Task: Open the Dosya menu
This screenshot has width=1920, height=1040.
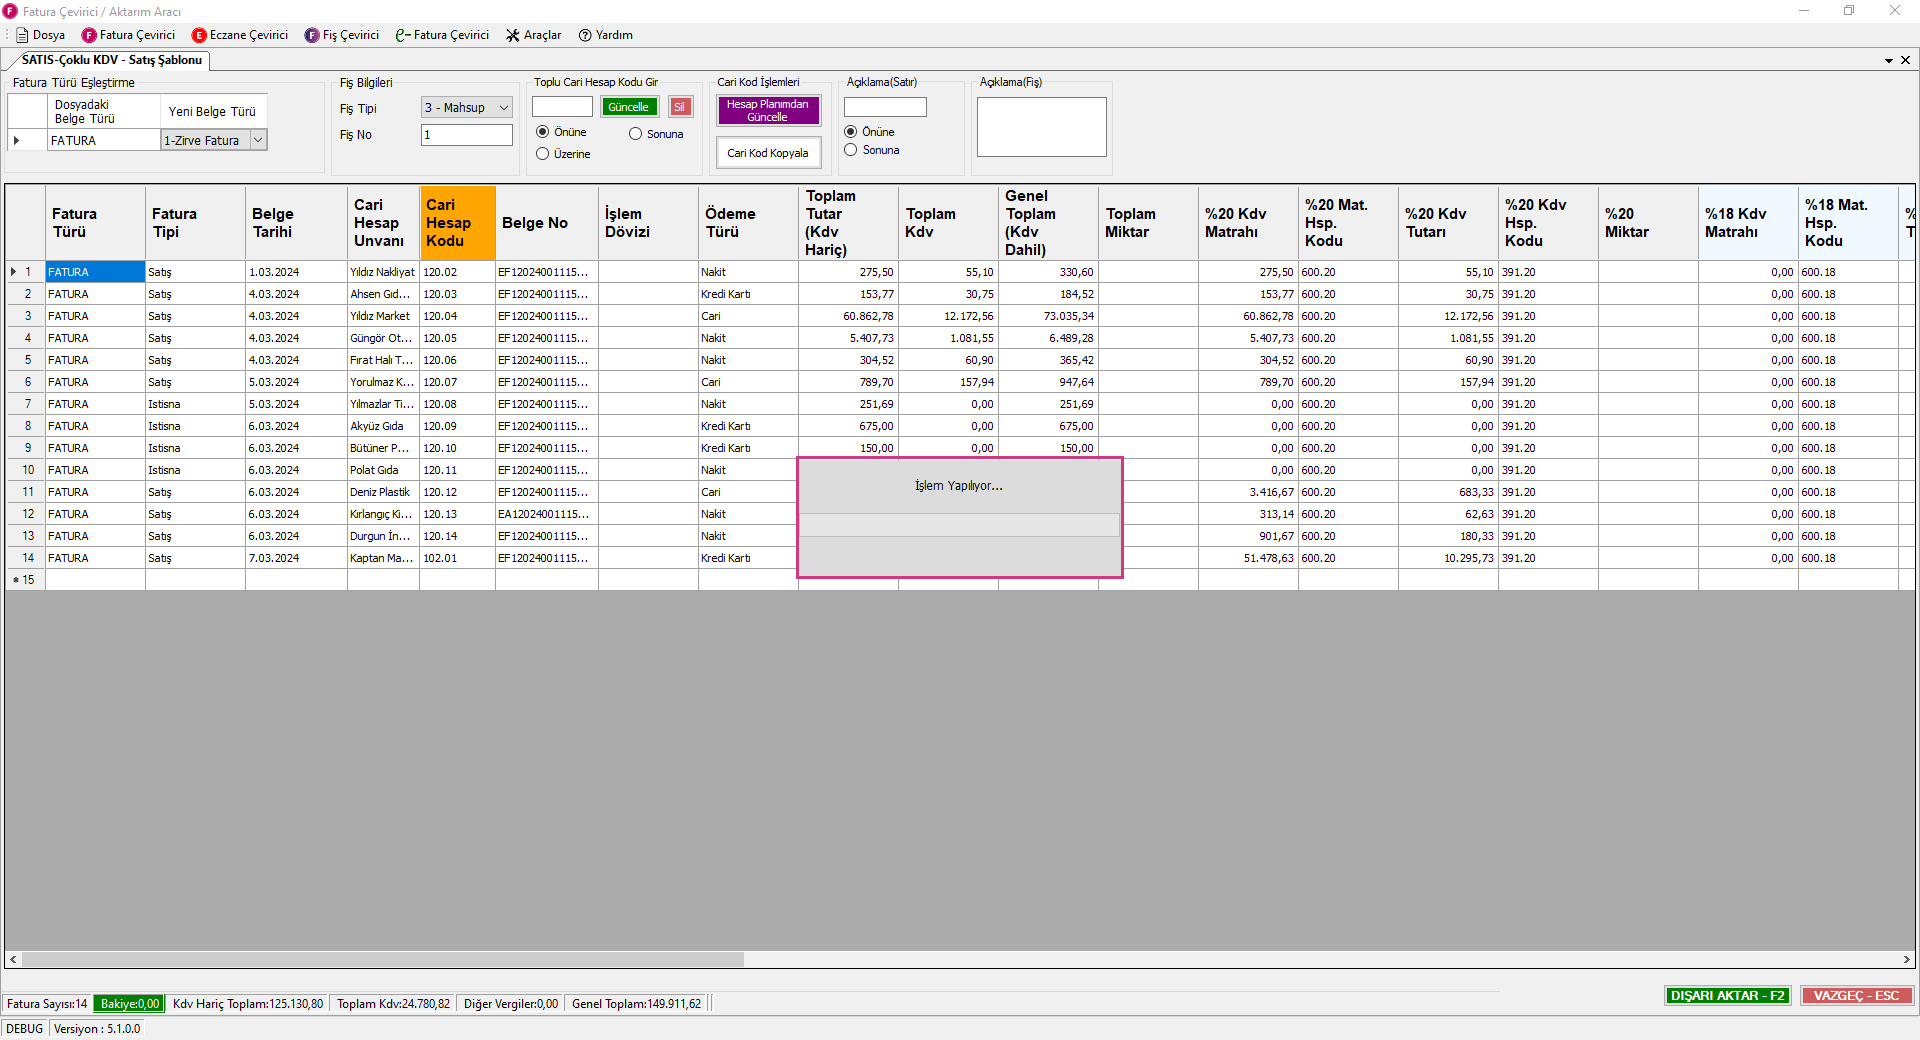Action: tap(41, 35)
